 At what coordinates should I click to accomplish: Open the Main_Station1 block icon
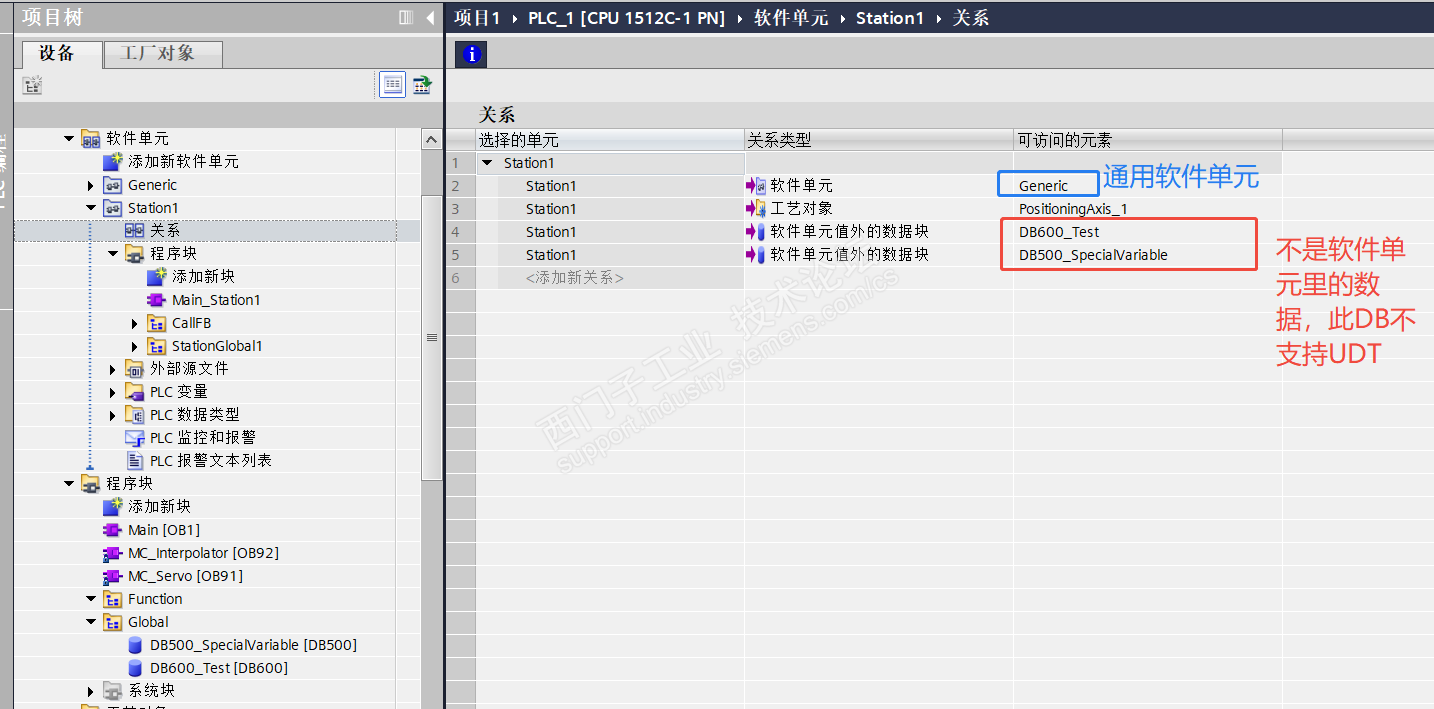(x=156, y=300)
